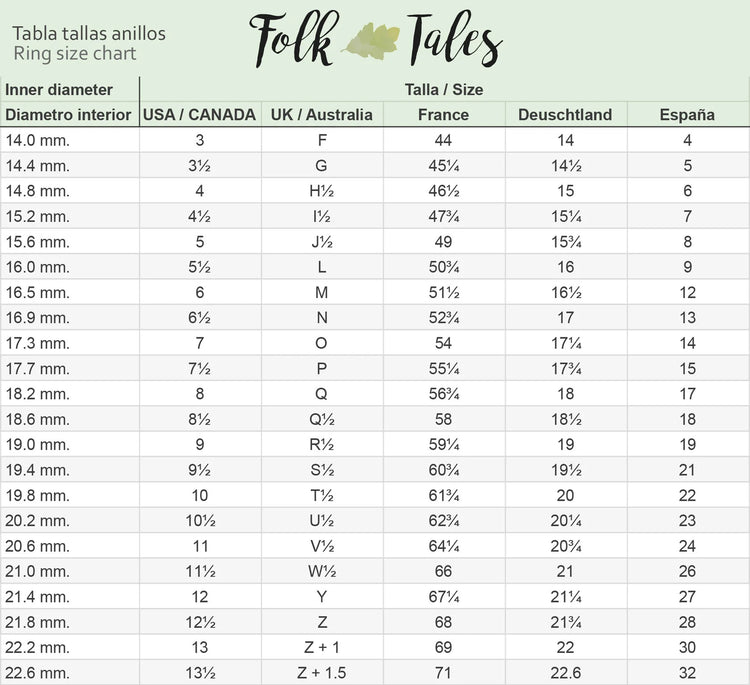Image resolution: width=750 pixels, height=685 pixels.
Task: Click the Folk Tales brand title
Action: tap(375, 38)
